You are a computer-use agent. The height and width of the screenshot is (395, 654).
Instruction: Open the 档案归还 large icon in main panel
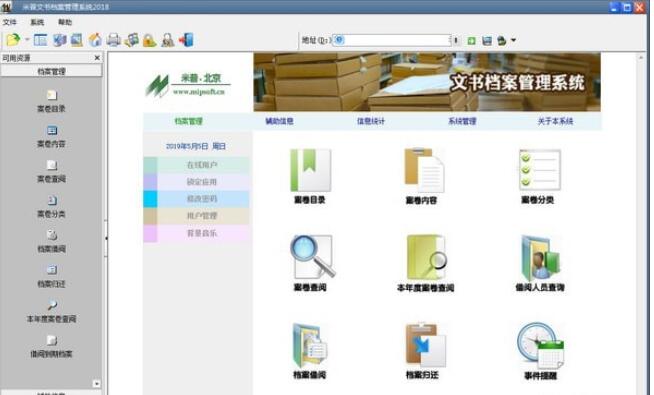(425, 345)
